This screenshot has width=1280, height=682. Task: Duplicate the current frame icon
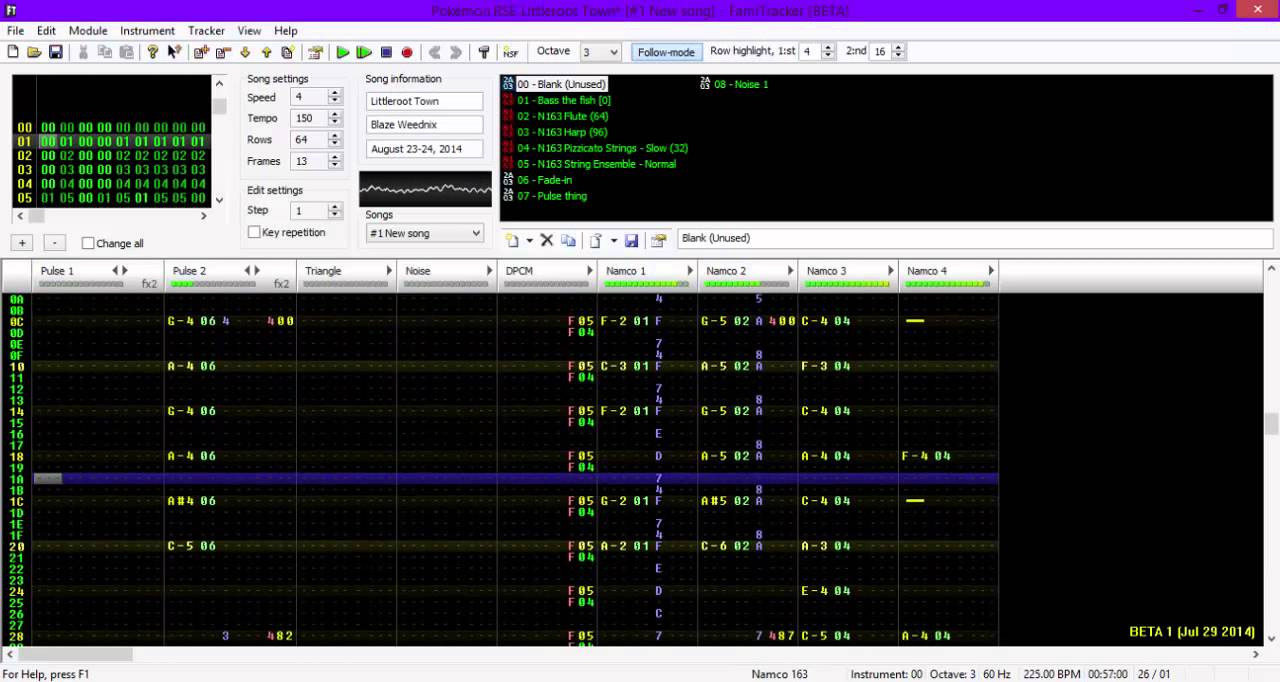point(288,52)
